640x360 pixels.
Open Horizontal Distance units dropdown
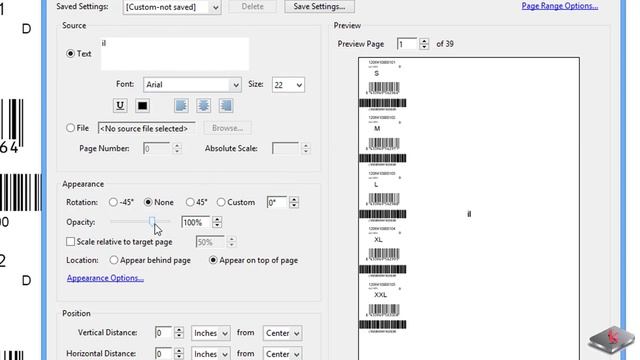pos(211,353)
